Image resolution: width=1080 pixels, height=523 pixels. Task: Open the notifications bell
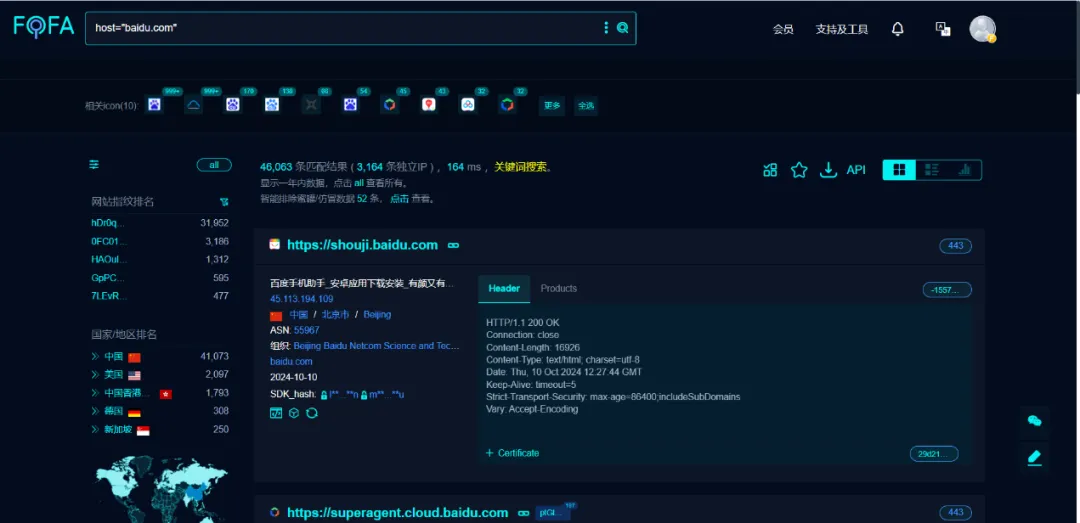pyautogui.click(x=897, y=29)
